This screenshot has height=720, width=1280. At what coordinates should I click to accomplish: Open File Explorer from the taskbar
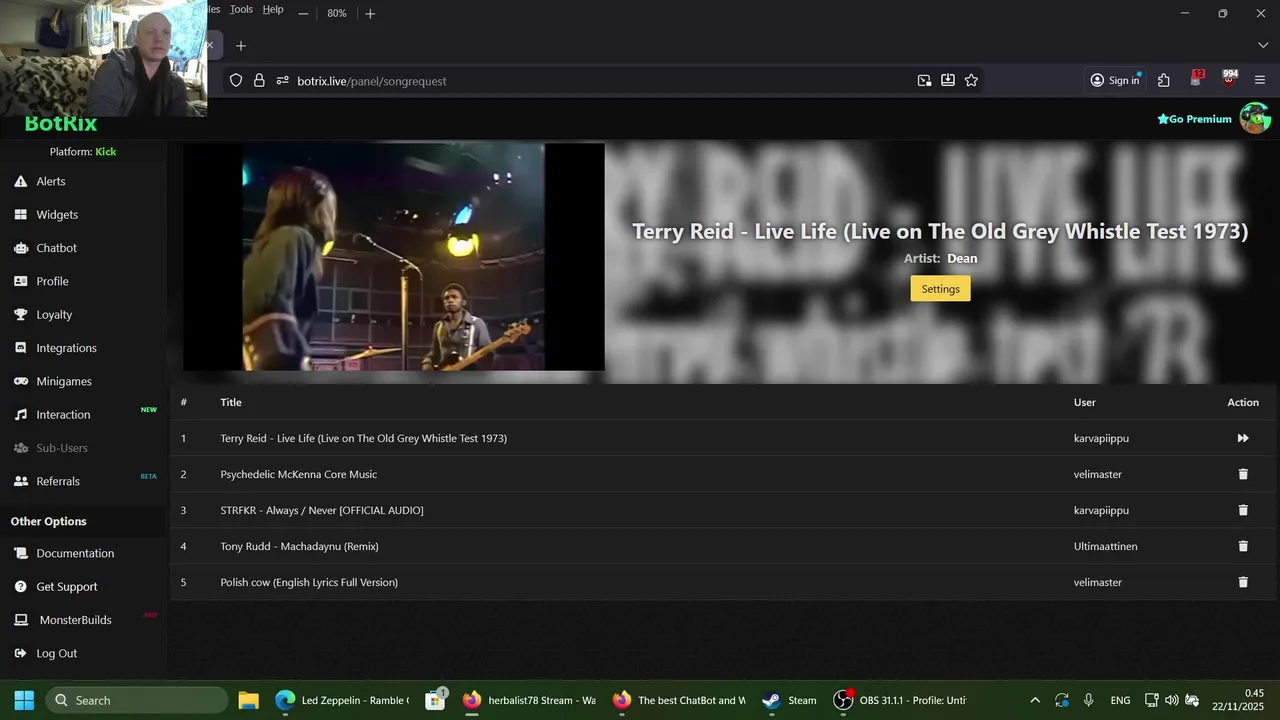[x=248, y=700]
